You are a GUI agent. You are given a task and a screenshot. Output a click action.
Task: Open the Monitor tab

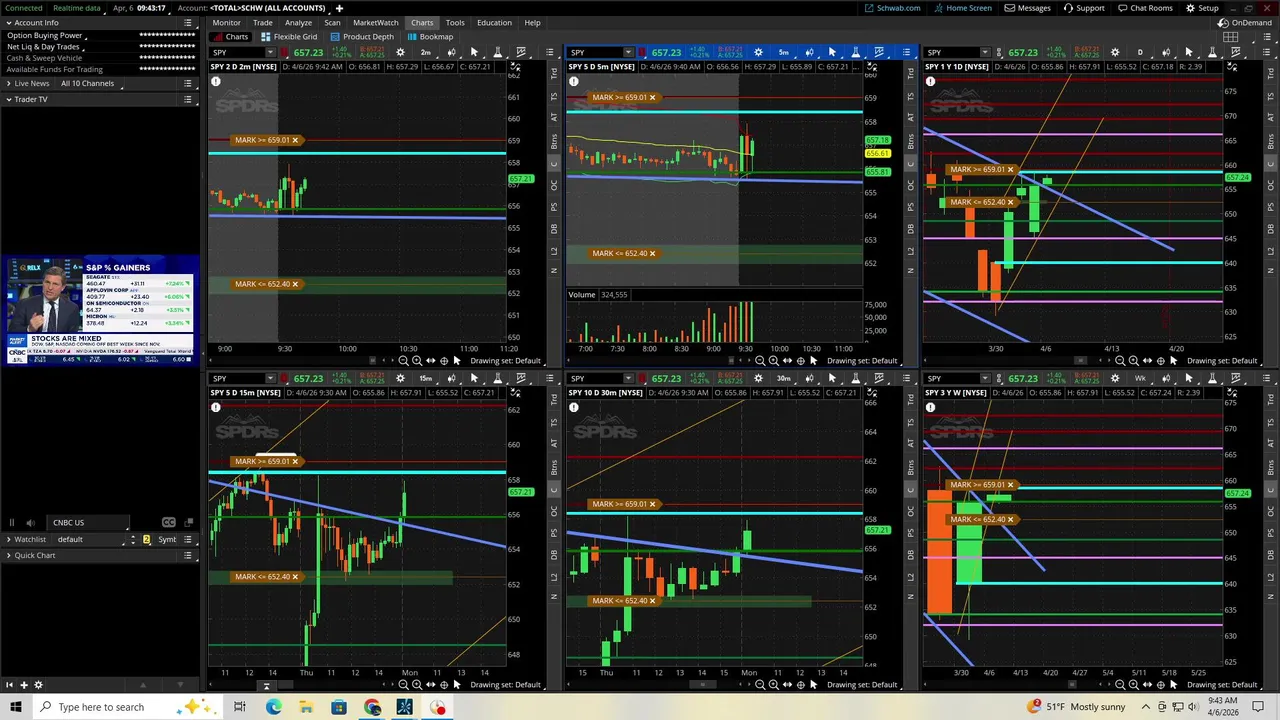(226, 22)
